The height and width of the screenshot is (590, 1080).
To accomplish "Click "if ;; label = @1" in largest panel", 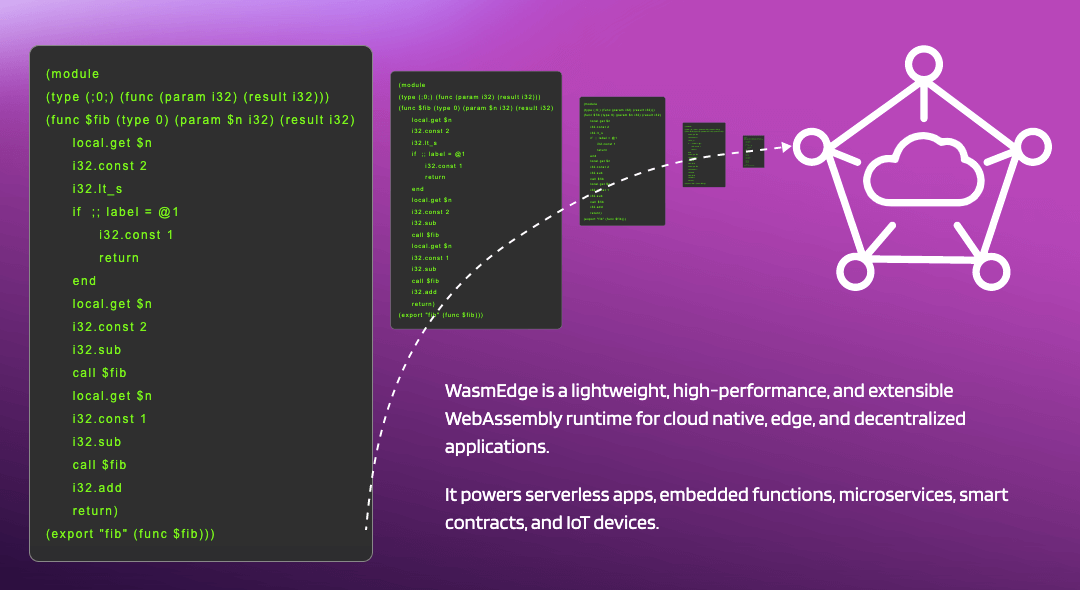I will pos(126,212).
